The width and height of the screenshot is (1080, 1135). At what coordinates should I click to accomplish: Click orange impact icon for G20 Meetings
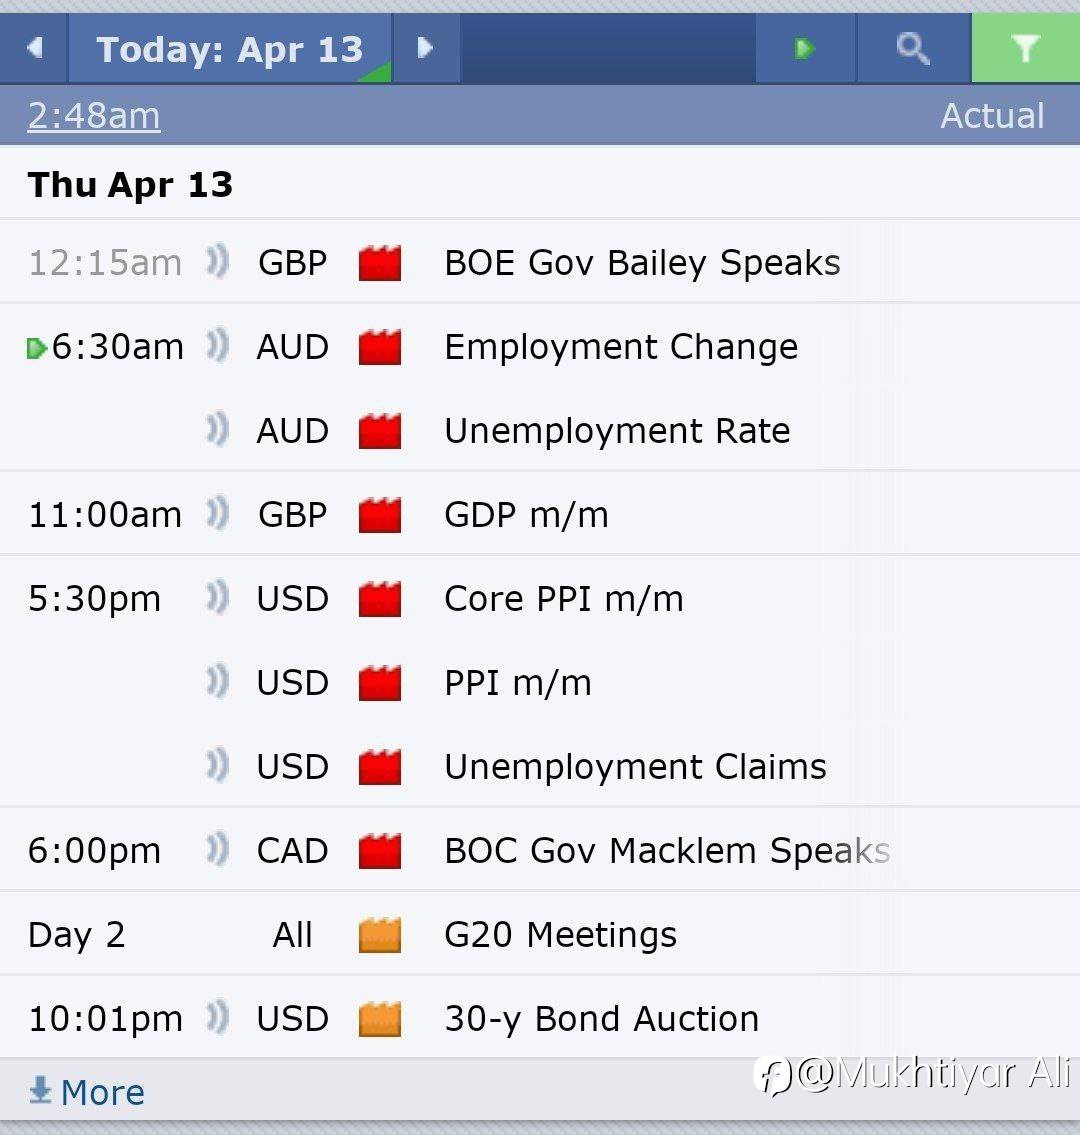tap(380, 935)
